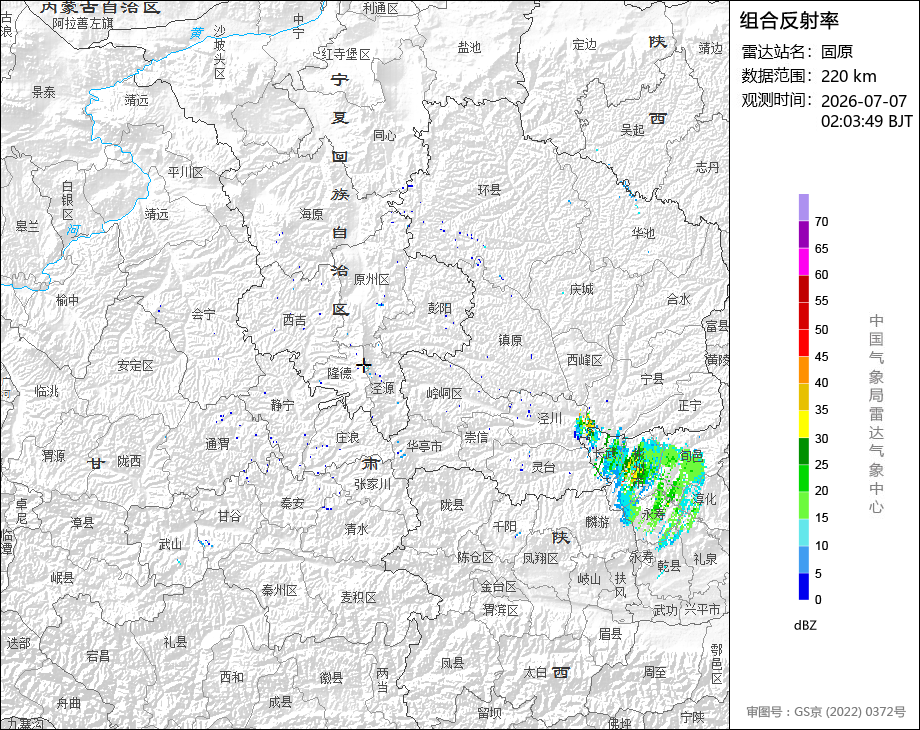Choose the yellow swatch between 30 and 35

coord(804,424)
